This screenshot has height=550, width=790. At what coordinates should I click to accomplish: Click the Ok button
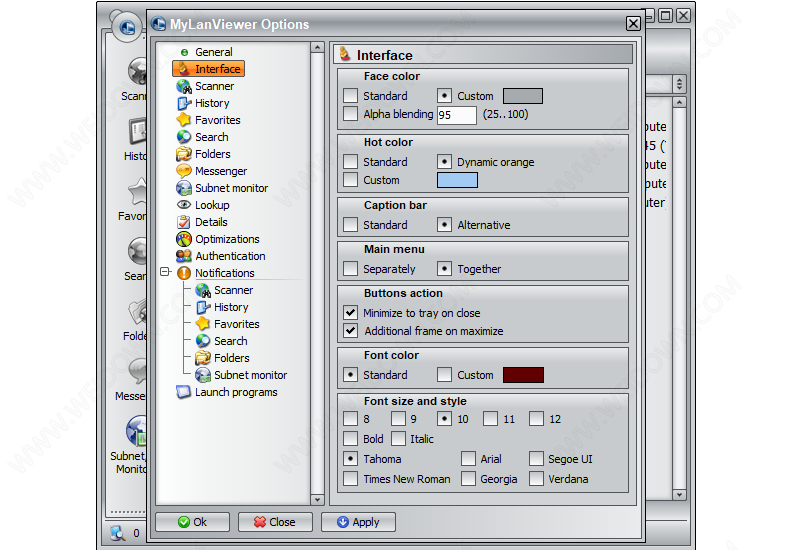192,522
